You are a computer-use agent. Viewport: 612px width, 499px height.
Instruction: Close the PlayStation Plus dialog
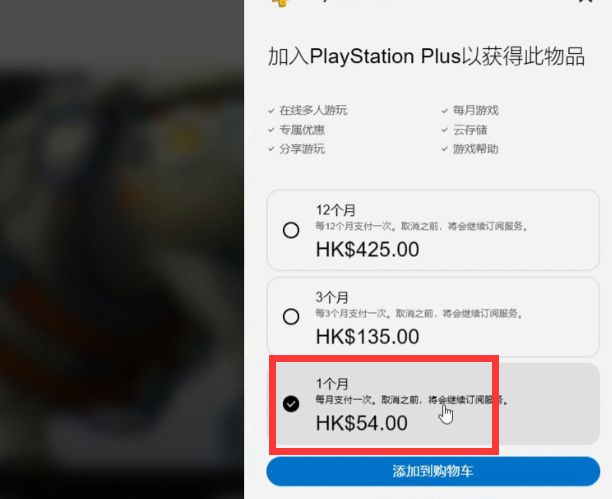pyautogui.click(x=585, y=2)
